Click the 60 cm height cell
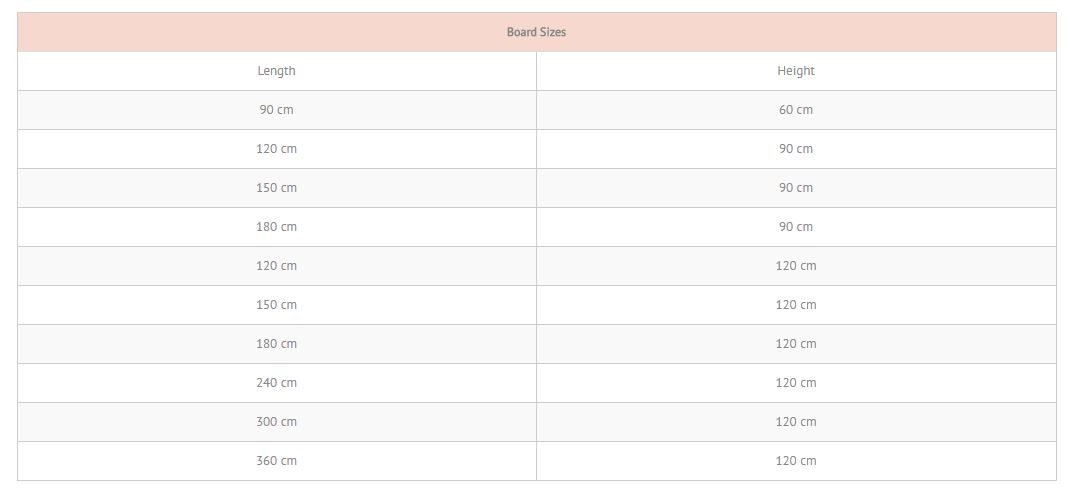Image resolution: width=1070 pixels, height=497 pixels. tap(796, 110)
